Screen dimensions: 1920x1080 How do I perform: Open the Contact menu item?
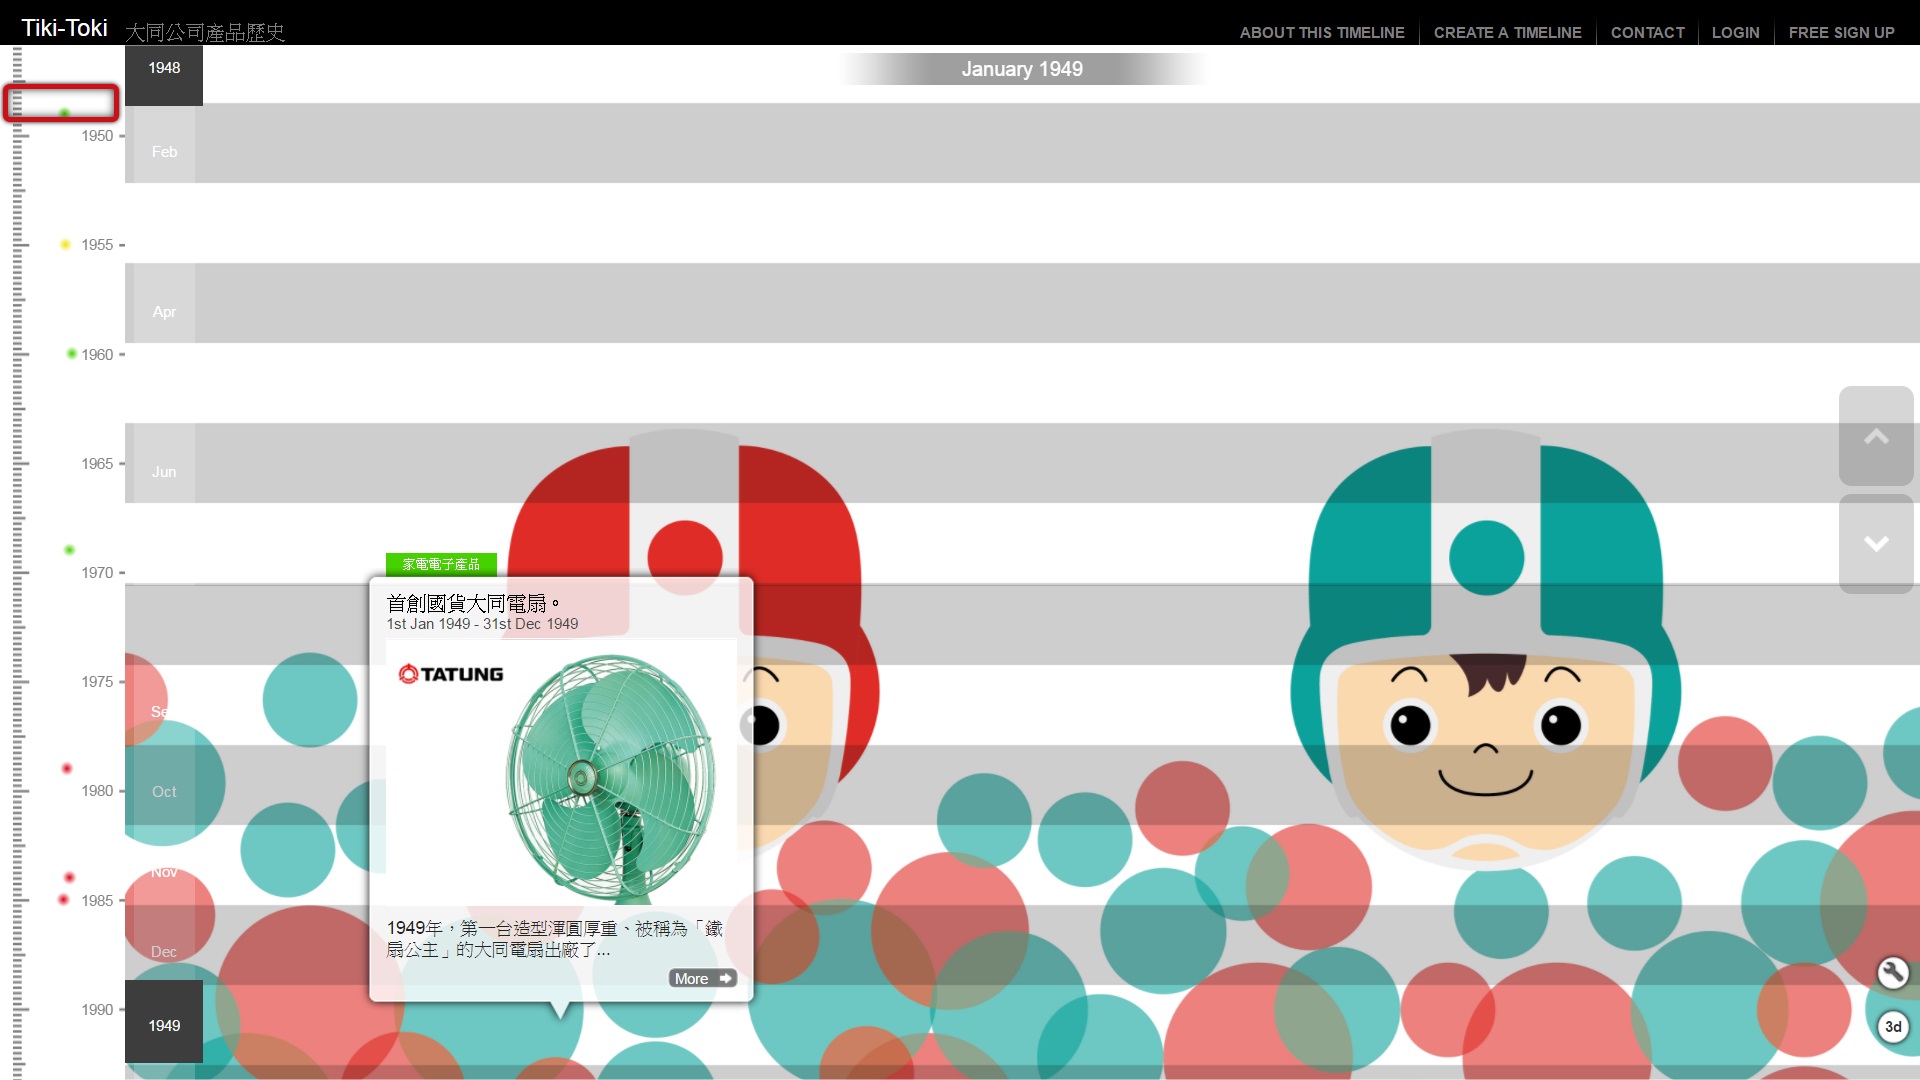[x=1647, y=32]
